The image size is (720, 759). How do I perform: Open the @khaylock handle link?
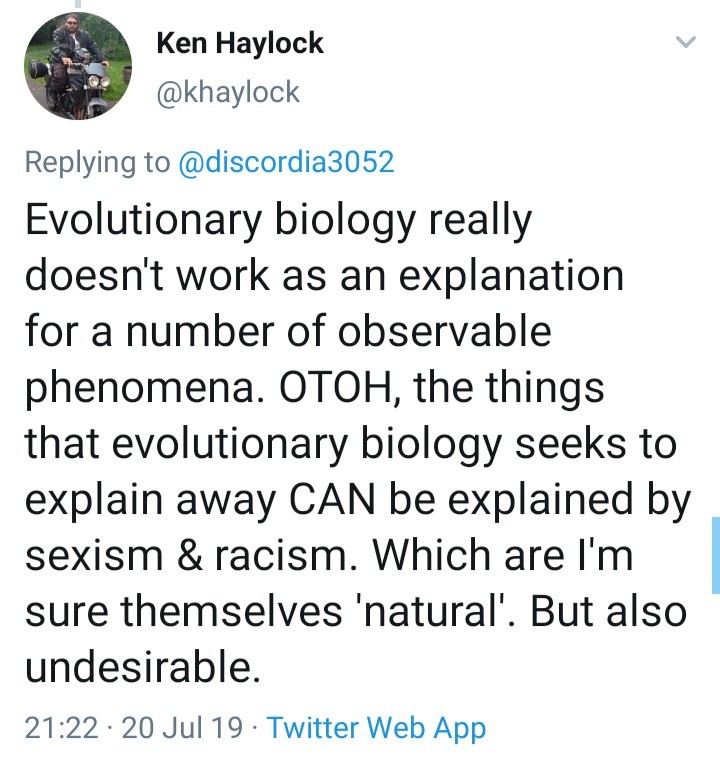[x=228, y=93]
